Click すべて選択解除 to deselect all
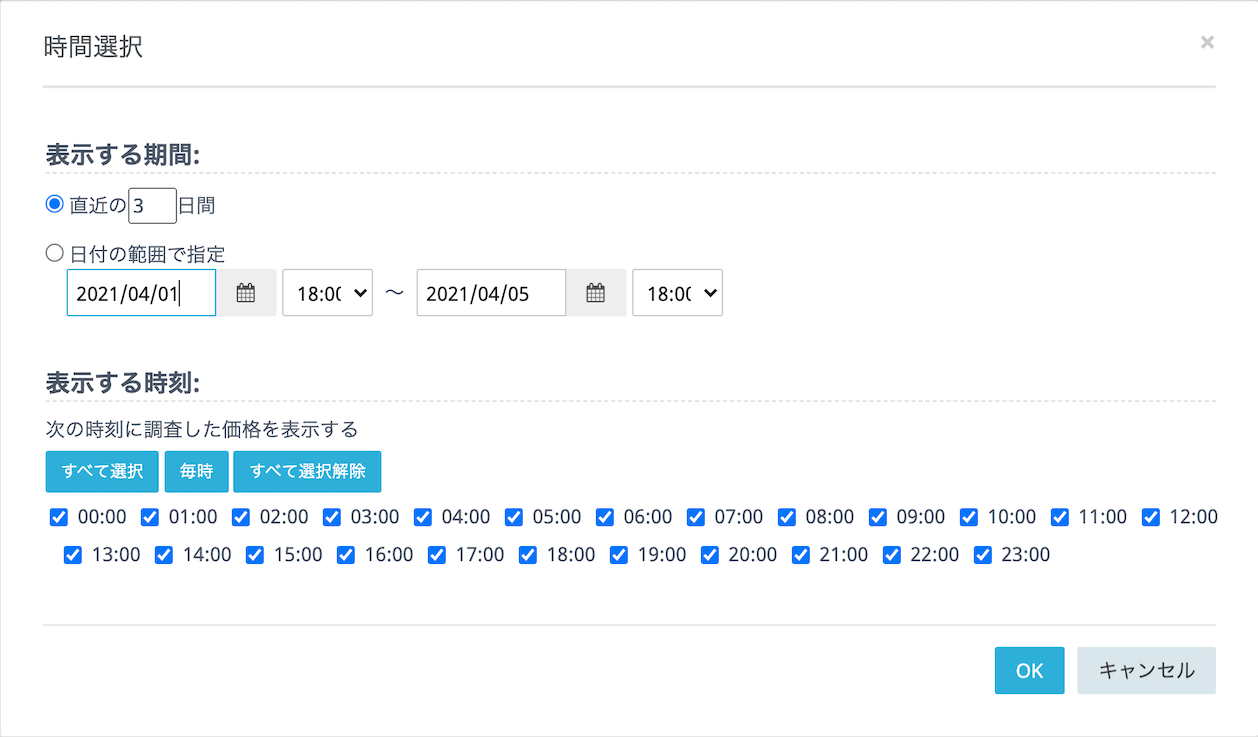1258x737 pixels. point(307,472)
